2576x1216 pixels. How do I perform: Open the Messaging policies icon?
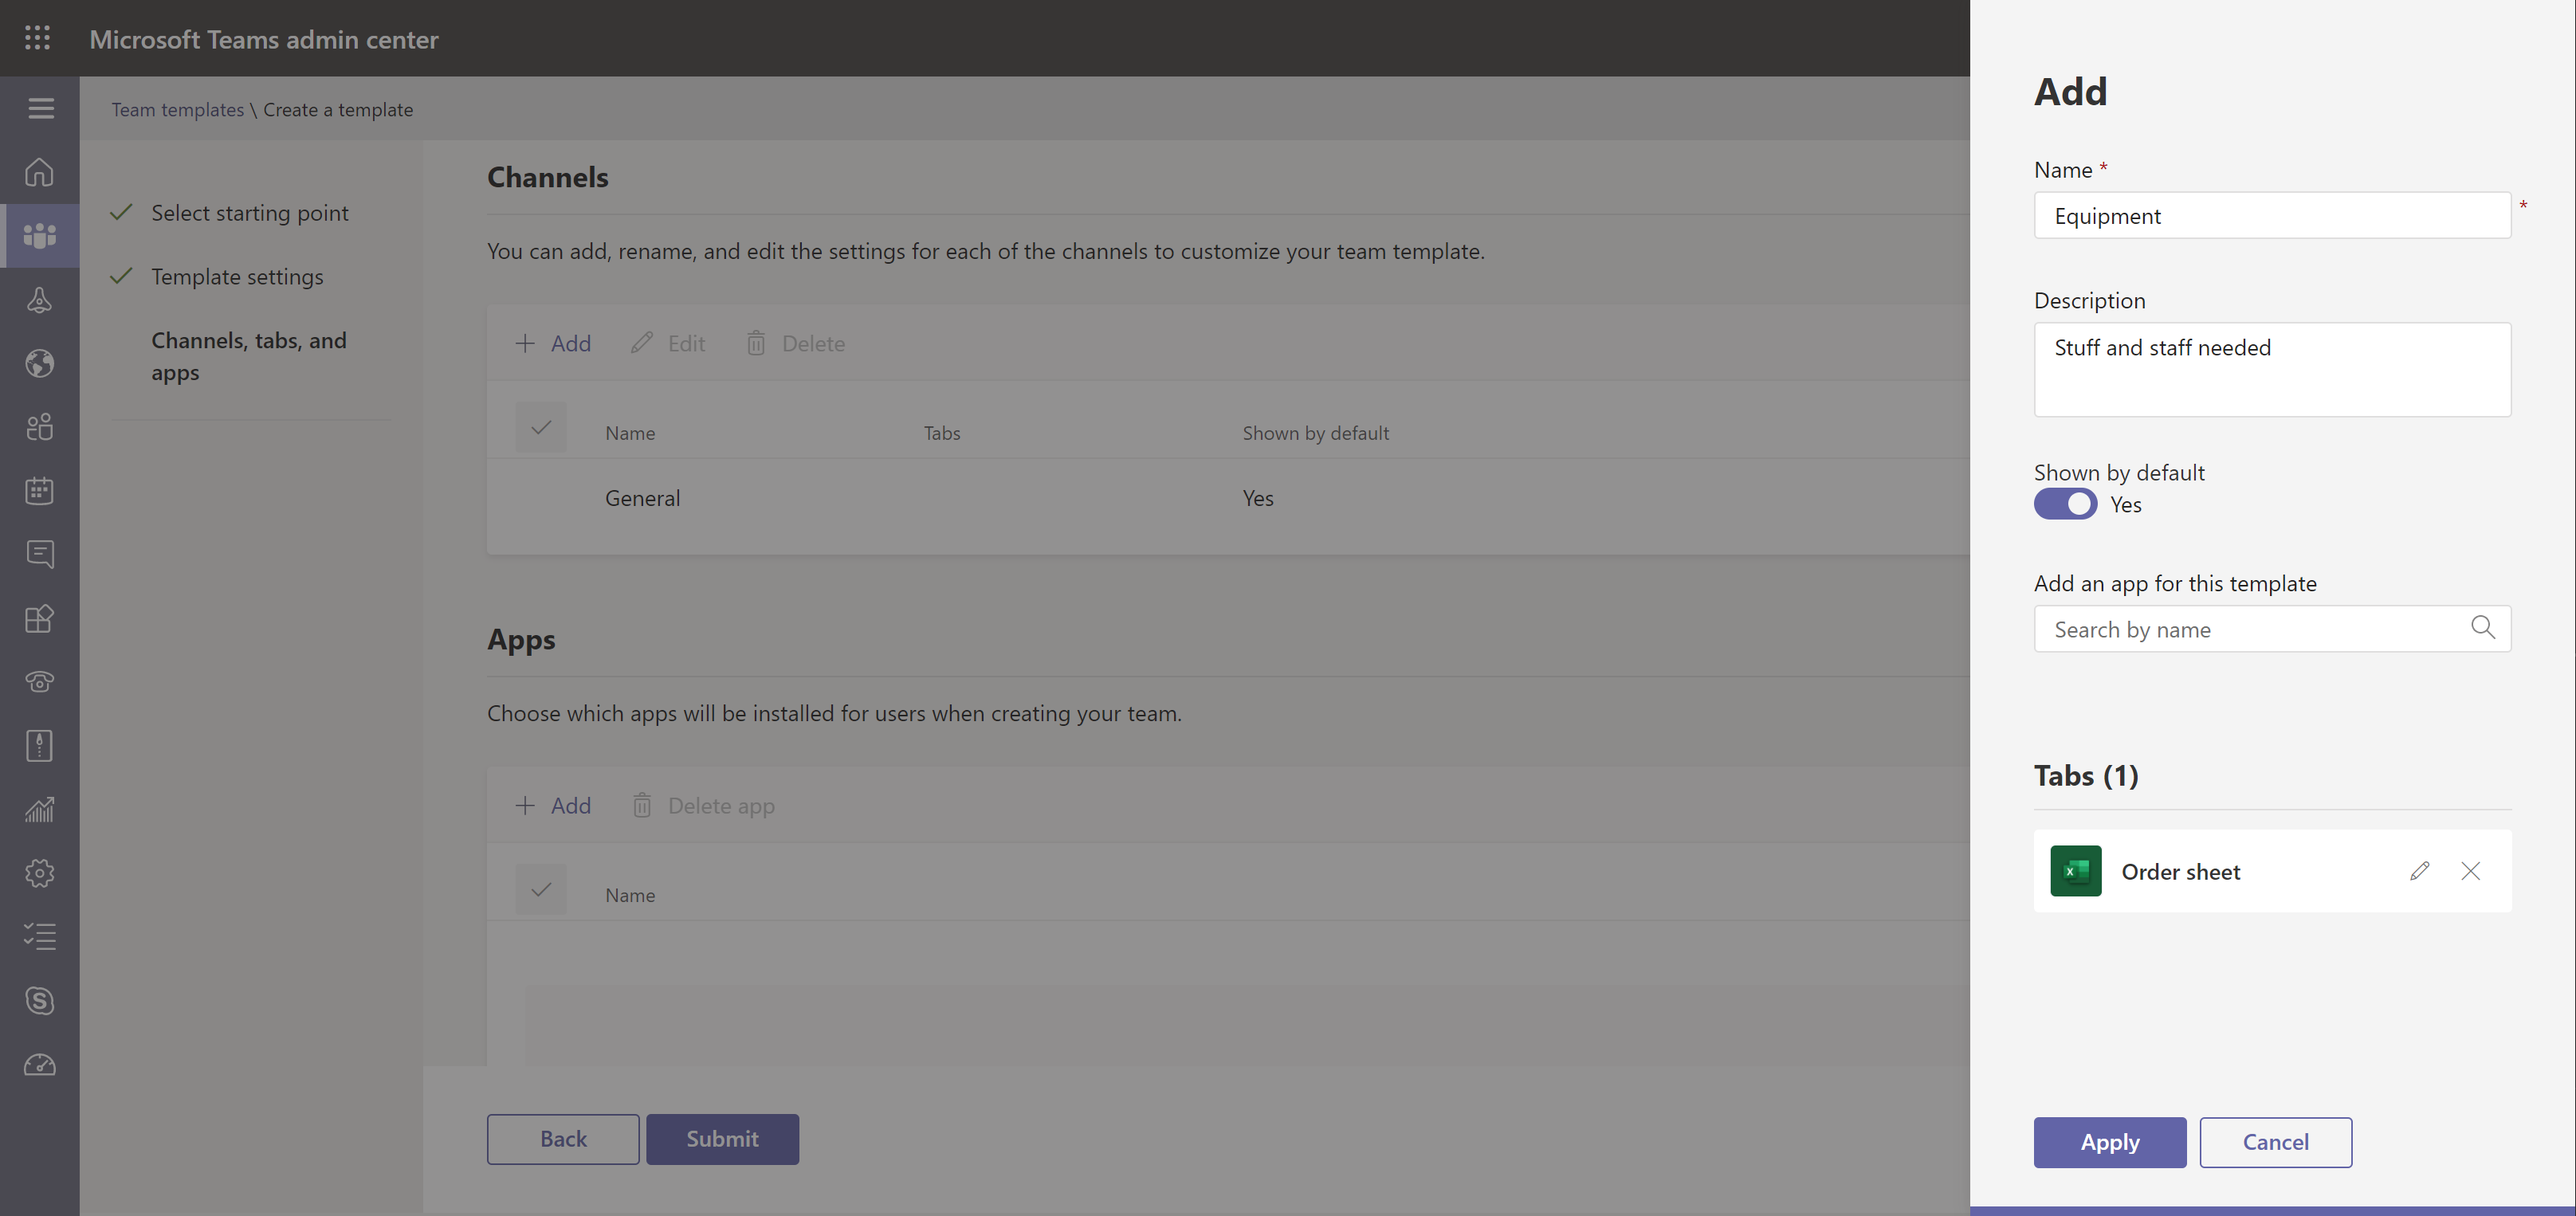[x=39, y=554]
